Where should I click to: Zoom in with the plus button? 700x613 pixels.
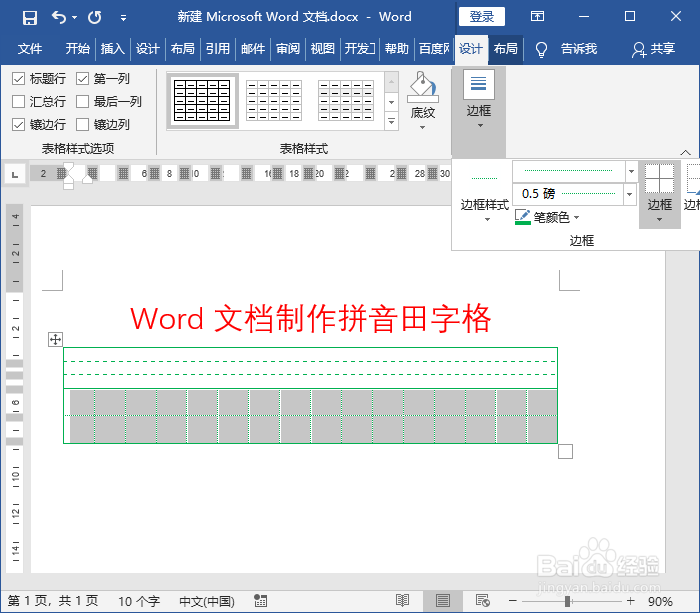[630, 601]
